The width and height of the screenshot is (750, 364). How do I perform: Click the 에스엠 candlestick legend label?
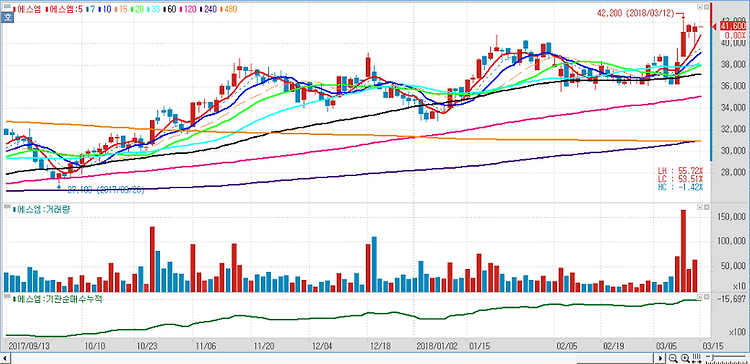coord(27,9)
